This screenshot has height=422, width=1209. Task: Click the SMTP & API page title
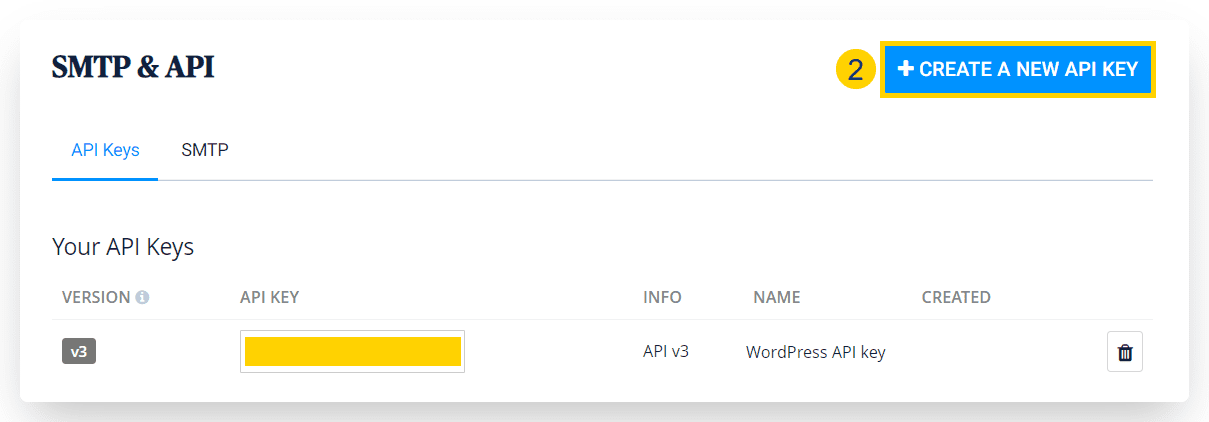133,67
